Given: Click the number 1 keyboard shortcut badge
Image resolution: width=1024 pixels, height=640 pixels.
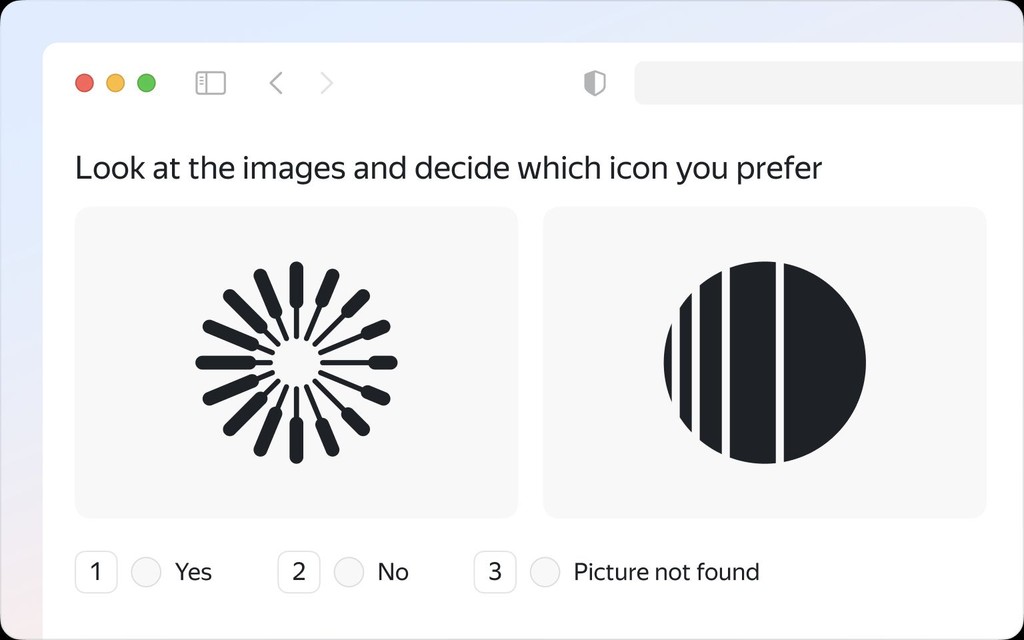Looking at the screenshot, I should [x=95, y=572].
